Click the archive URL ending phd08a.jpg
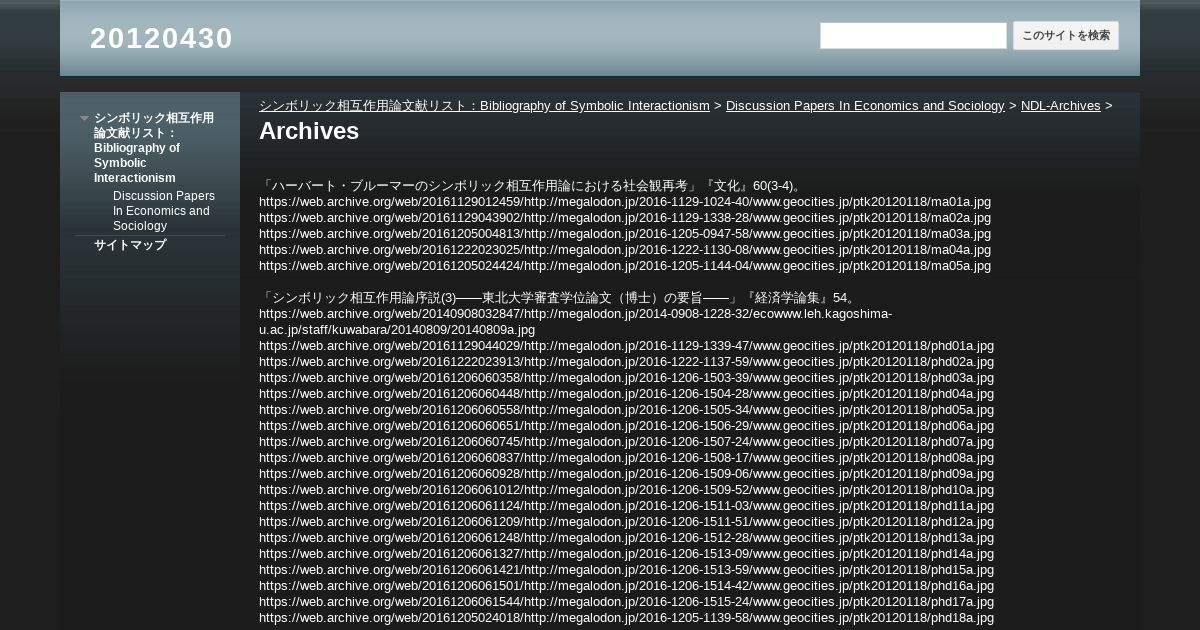This screenshot has width=1200, height=630. 626,458
